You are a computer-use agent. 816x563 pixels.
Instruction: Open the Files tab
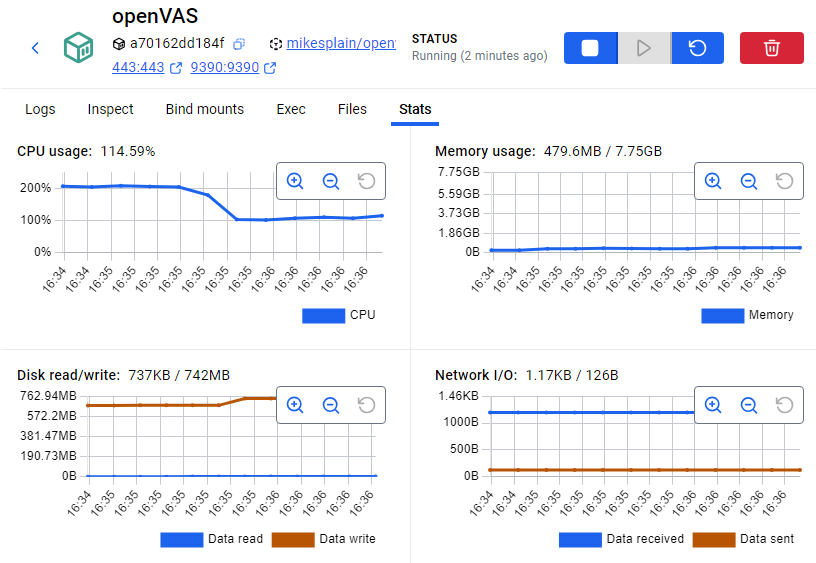pyautogui.click(x=352, y=109)
